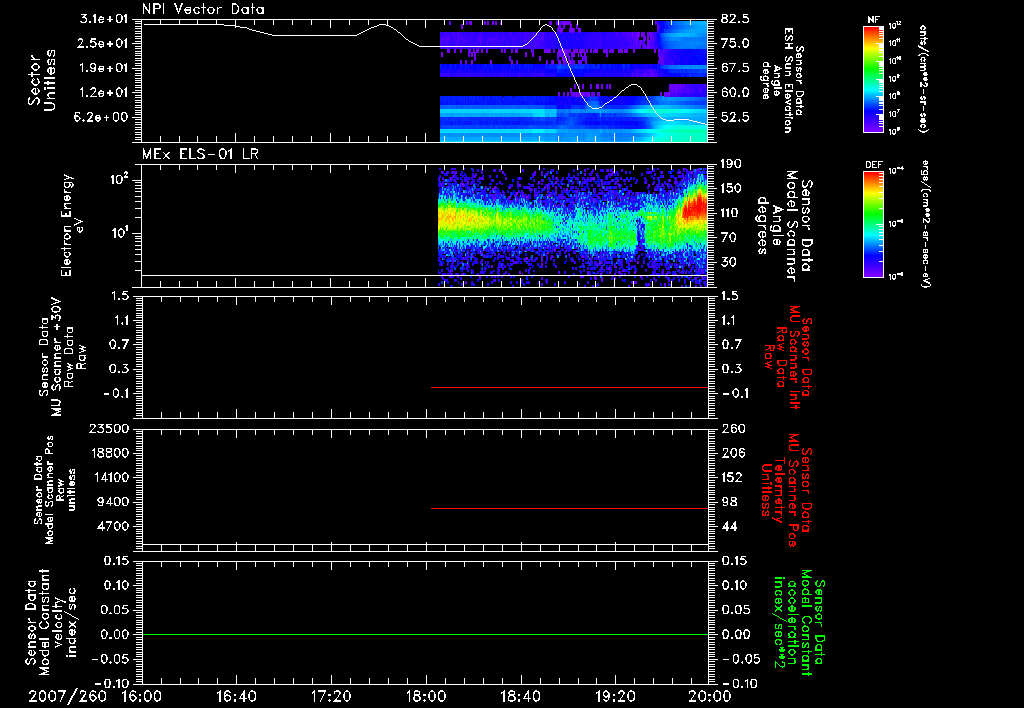Click the "2007/260" date label

67,696
